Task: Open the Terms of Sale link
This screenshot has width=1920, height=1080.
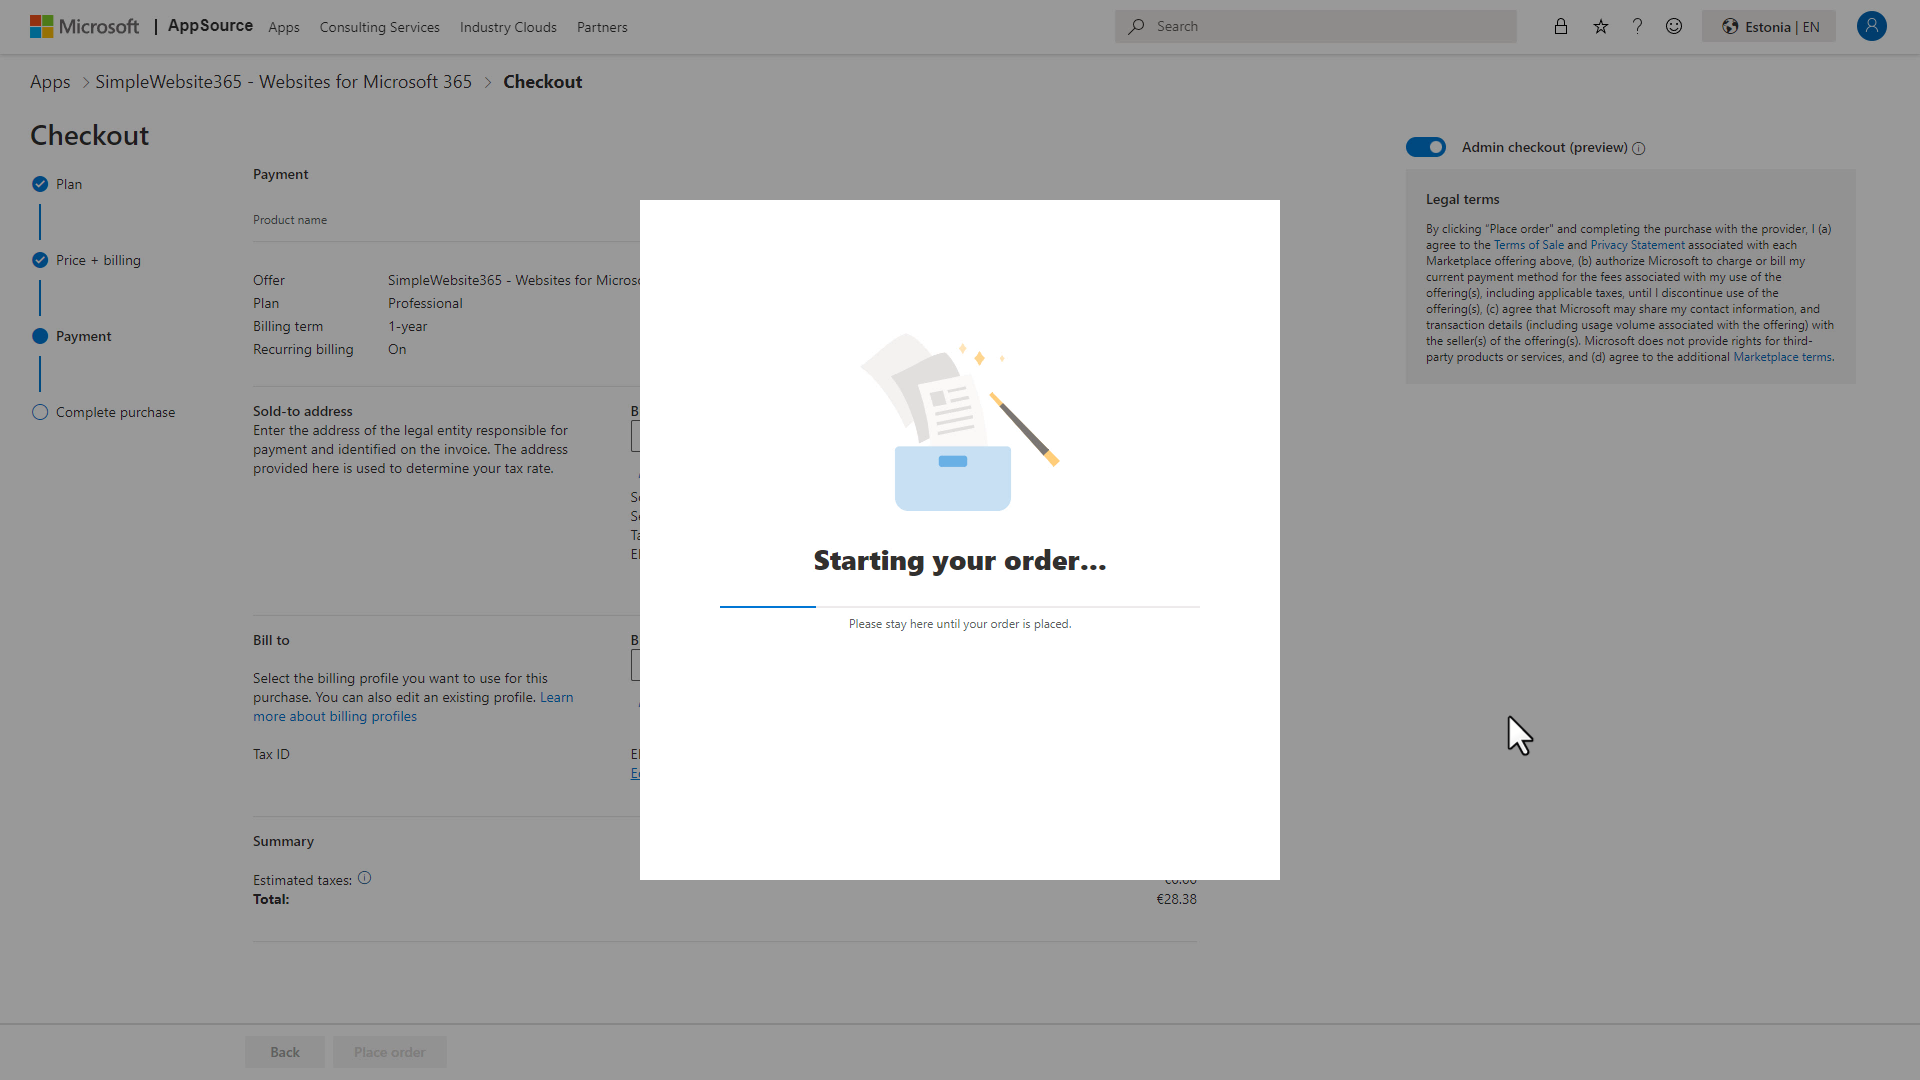Action: [1528, 245]
